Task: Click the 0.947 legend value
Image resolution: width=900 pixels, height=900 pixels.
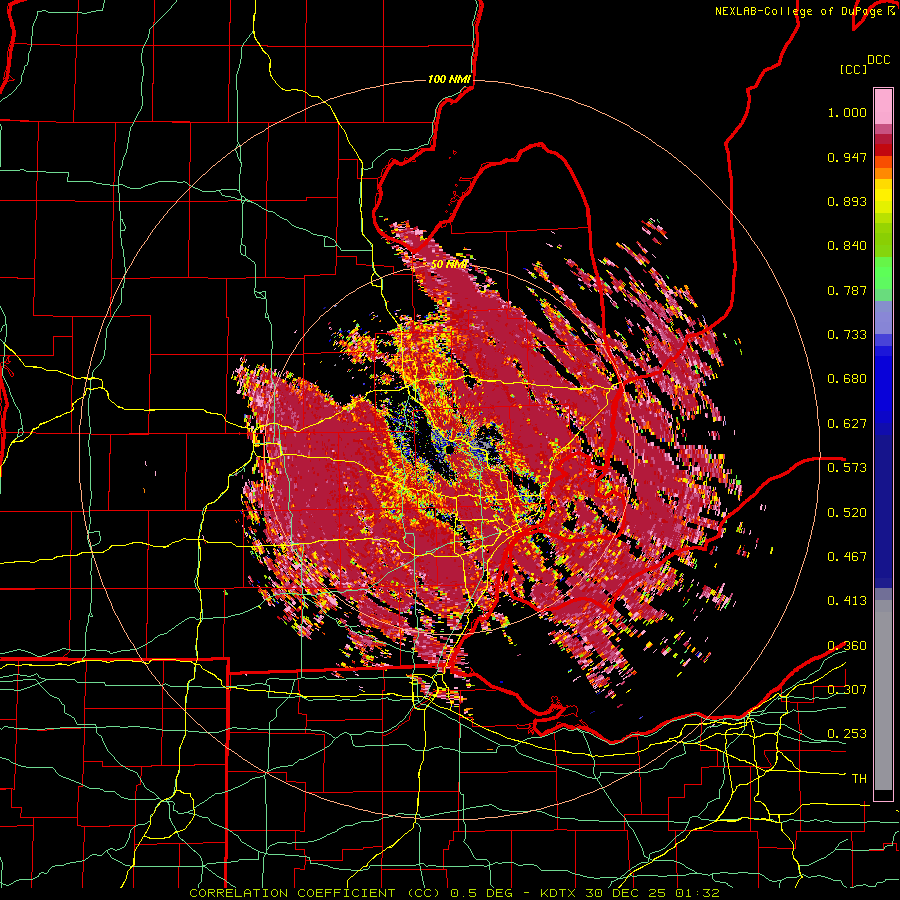Action: (x=847, y=157)
